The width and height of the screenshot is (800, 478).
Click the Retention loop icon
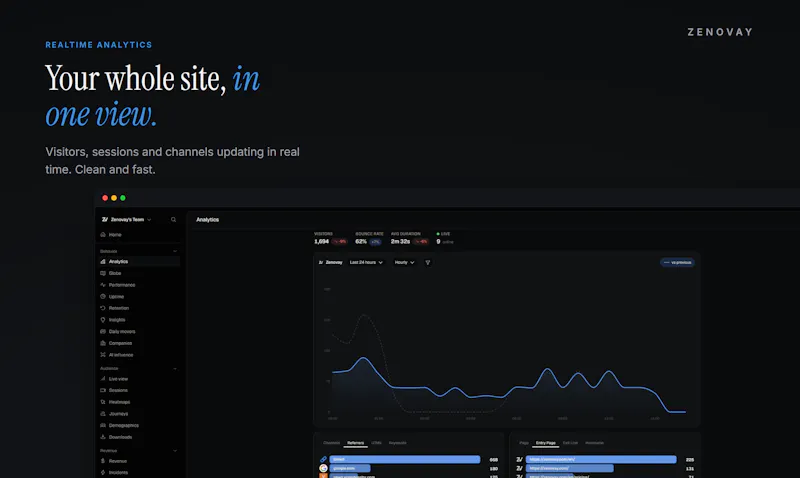click(x=103, y=308)
